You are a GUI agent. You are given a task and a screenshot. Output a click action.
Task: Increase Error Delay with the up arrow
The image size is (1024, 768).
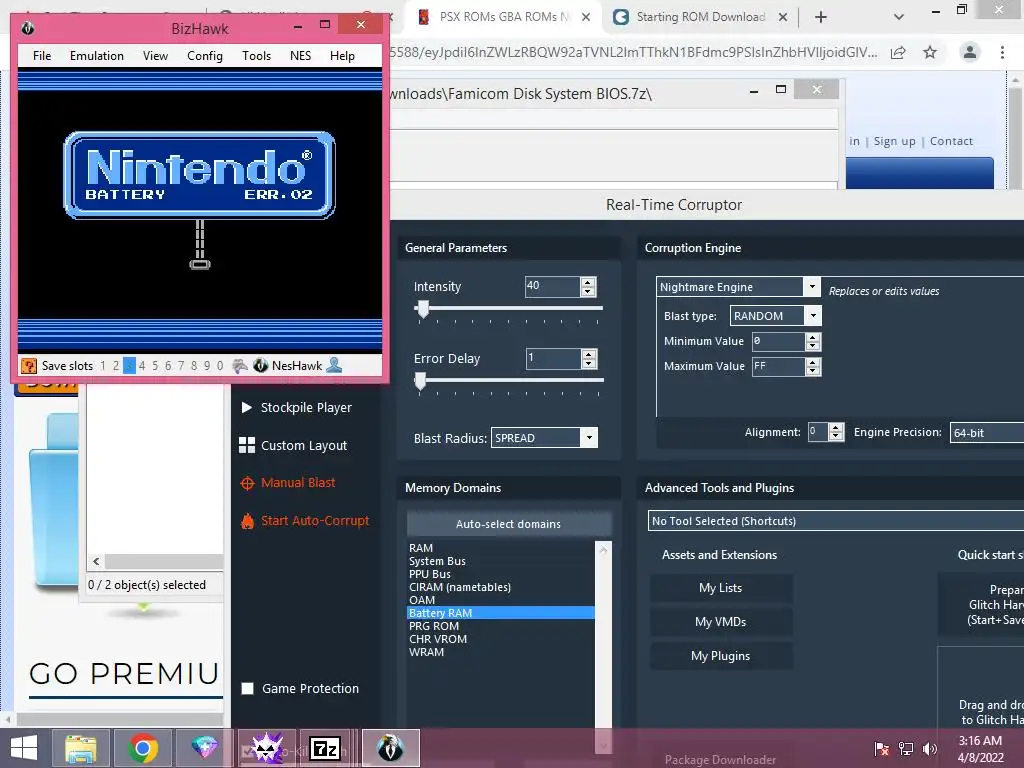coord(588,354)
